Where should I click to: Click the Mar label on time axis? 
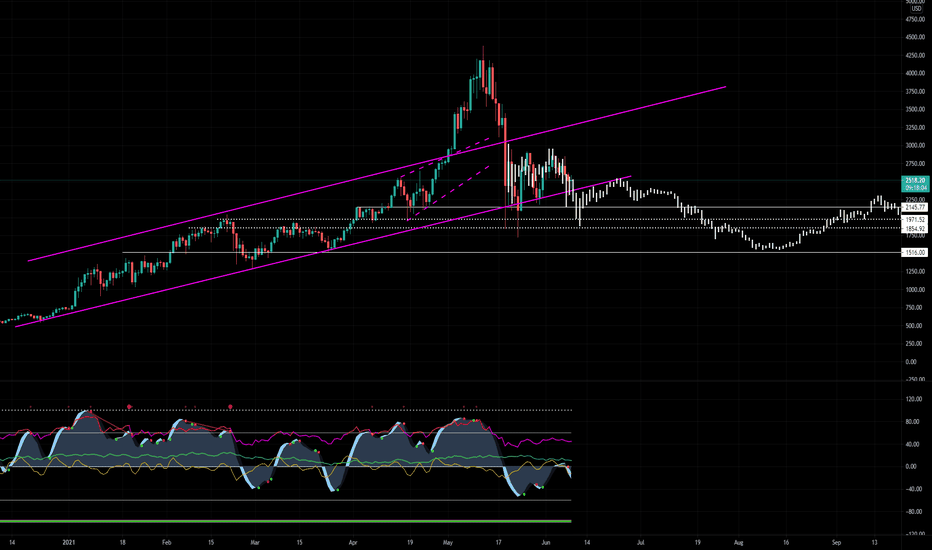[x=255, y=542]
